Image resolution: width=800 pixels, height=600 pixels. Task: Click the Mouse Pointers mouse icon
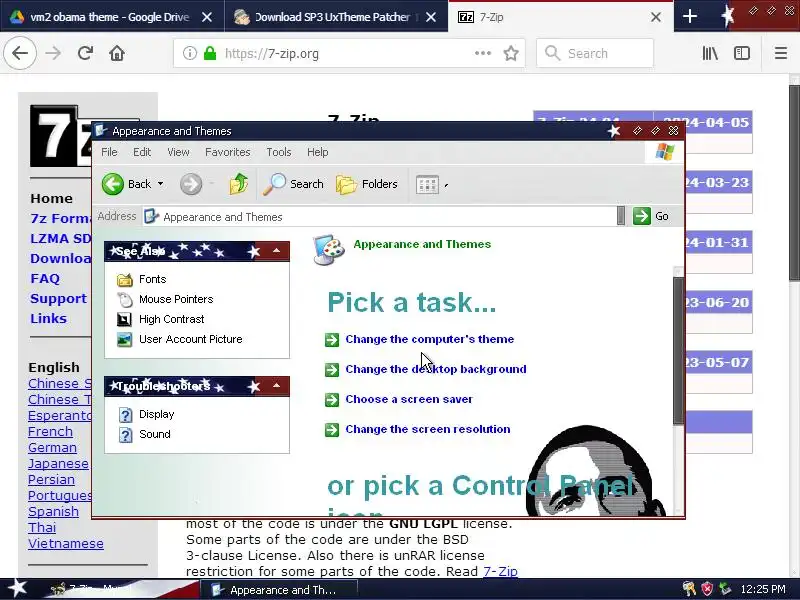pos(124,299)
